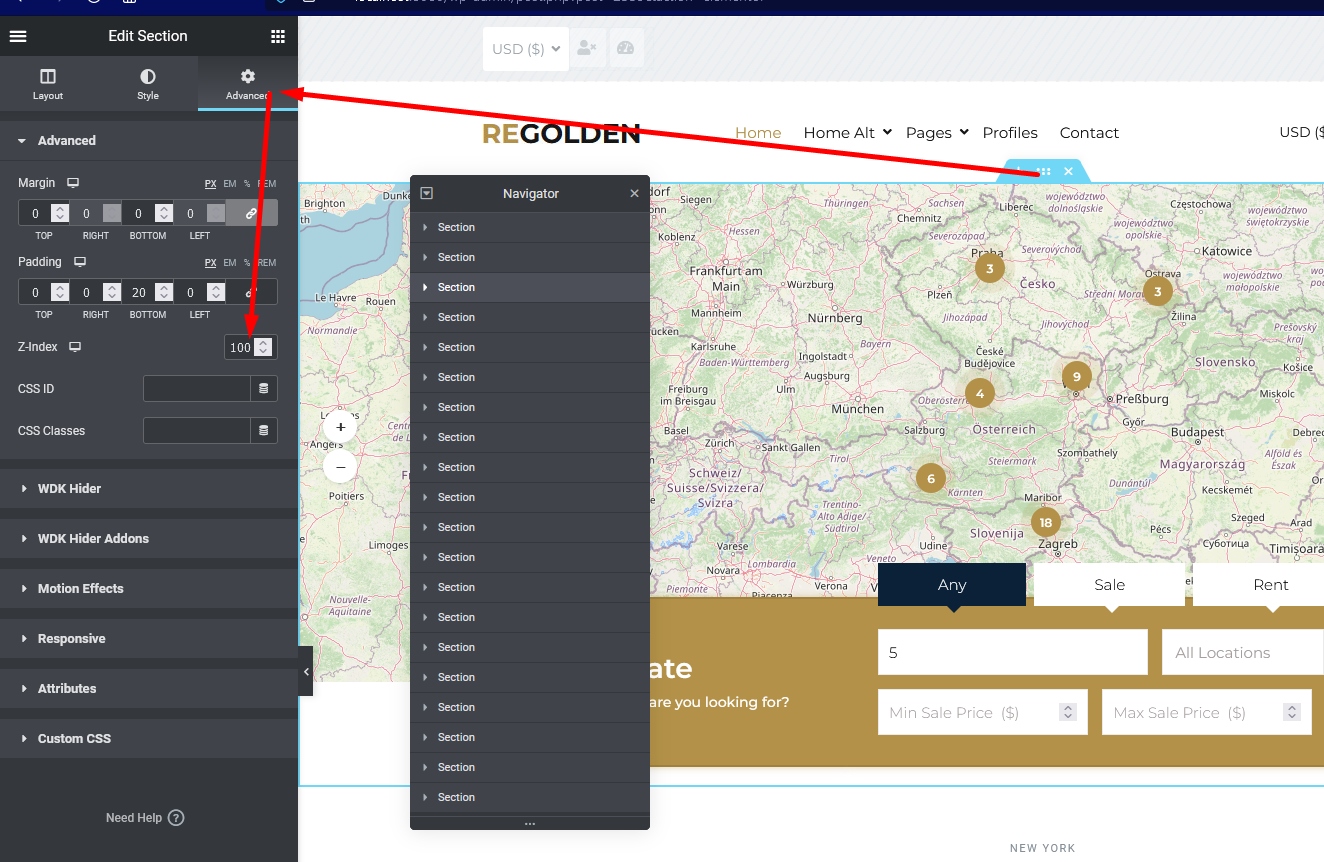The height and width of the screenshot is (862, 1324).
Task: Set Padding unit to percent
Action: pyautogui.click(x=247, y=263)
